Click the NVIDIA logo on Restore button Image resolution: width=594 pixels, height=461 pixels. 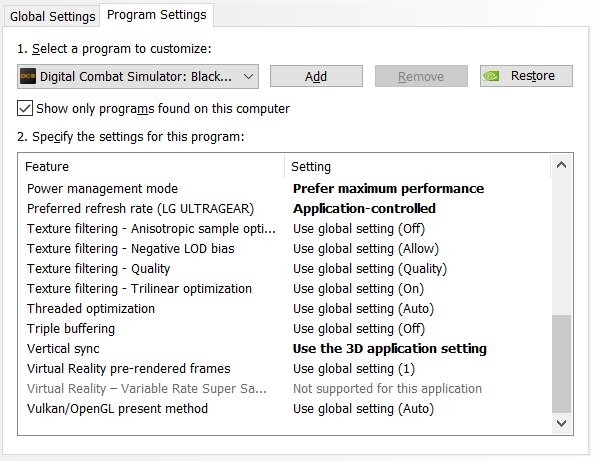[492, 76]
